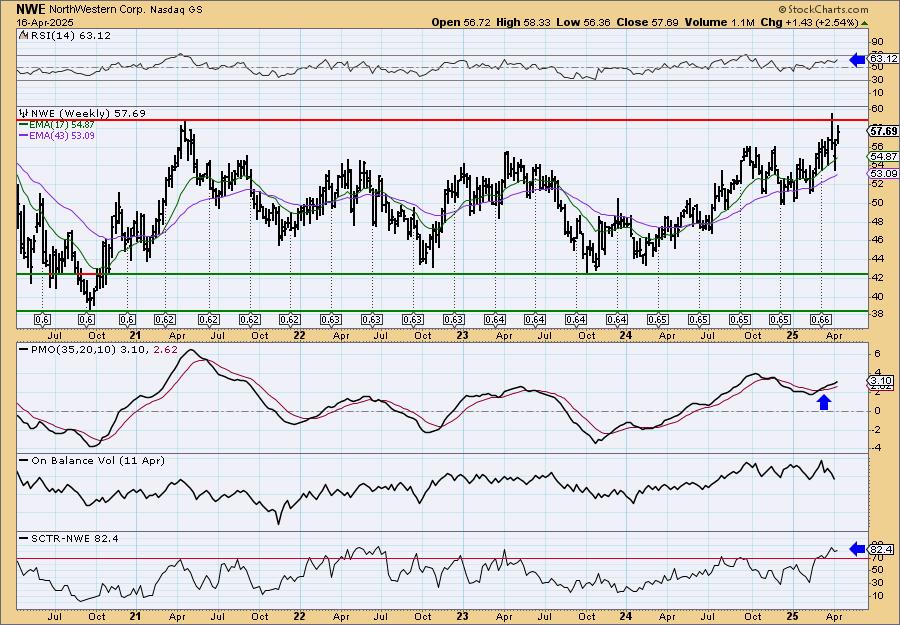900x625 pixels.
Task: Click the EMA(17) 54.87 legend text
Action: click(62, 125)
